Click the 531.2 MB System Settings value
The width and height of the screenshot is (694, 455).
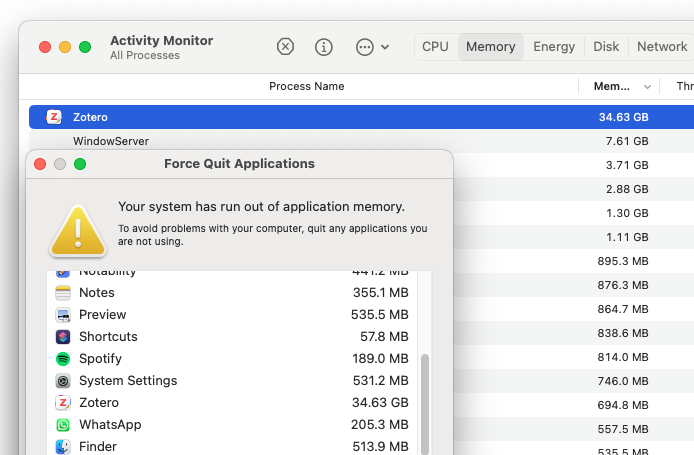pos(381,381)
